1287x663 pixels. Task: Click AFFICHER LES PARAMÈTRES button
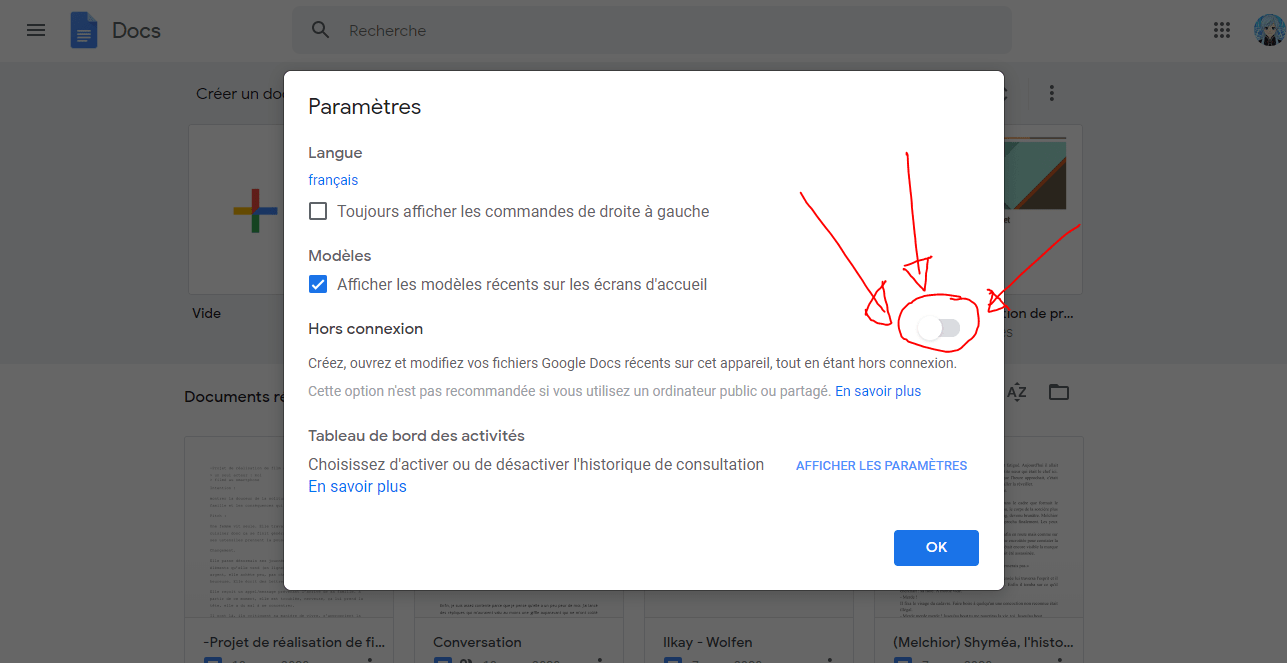(881, 465)
